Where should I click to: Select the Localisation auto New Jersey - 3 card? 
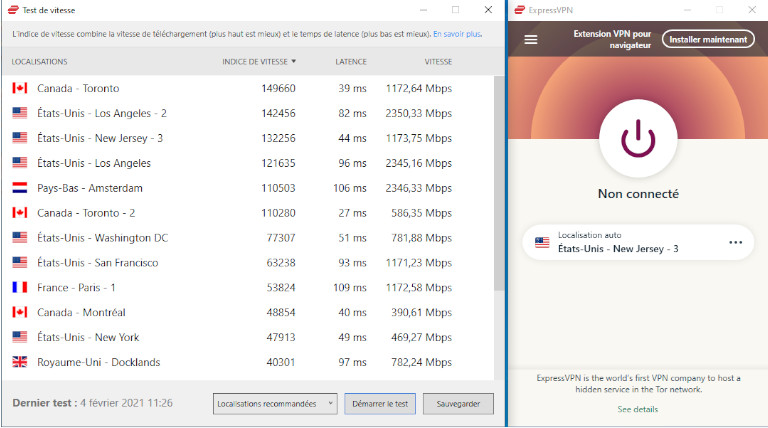coord(638,242)
